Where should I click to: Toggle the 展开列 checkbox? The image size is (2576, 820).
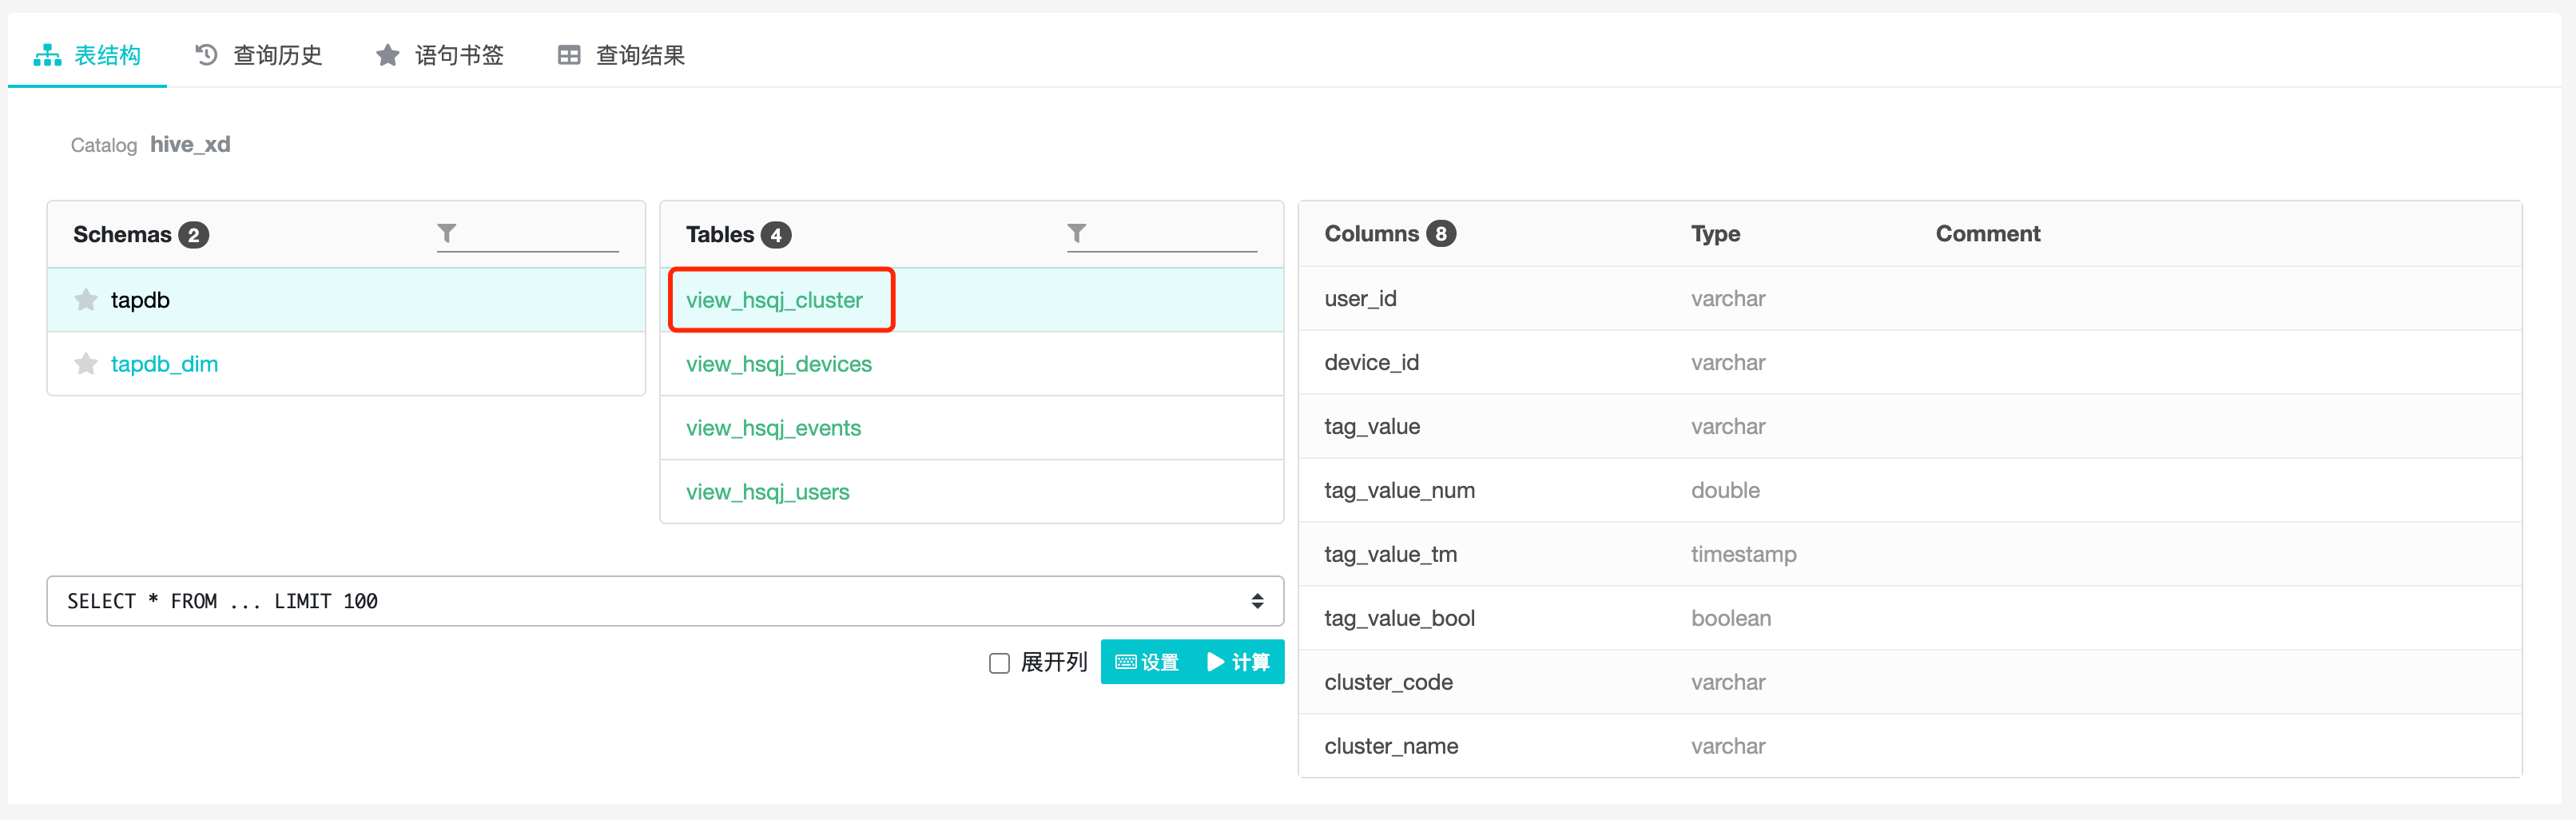pyautogui.click(x=999, y=663)
